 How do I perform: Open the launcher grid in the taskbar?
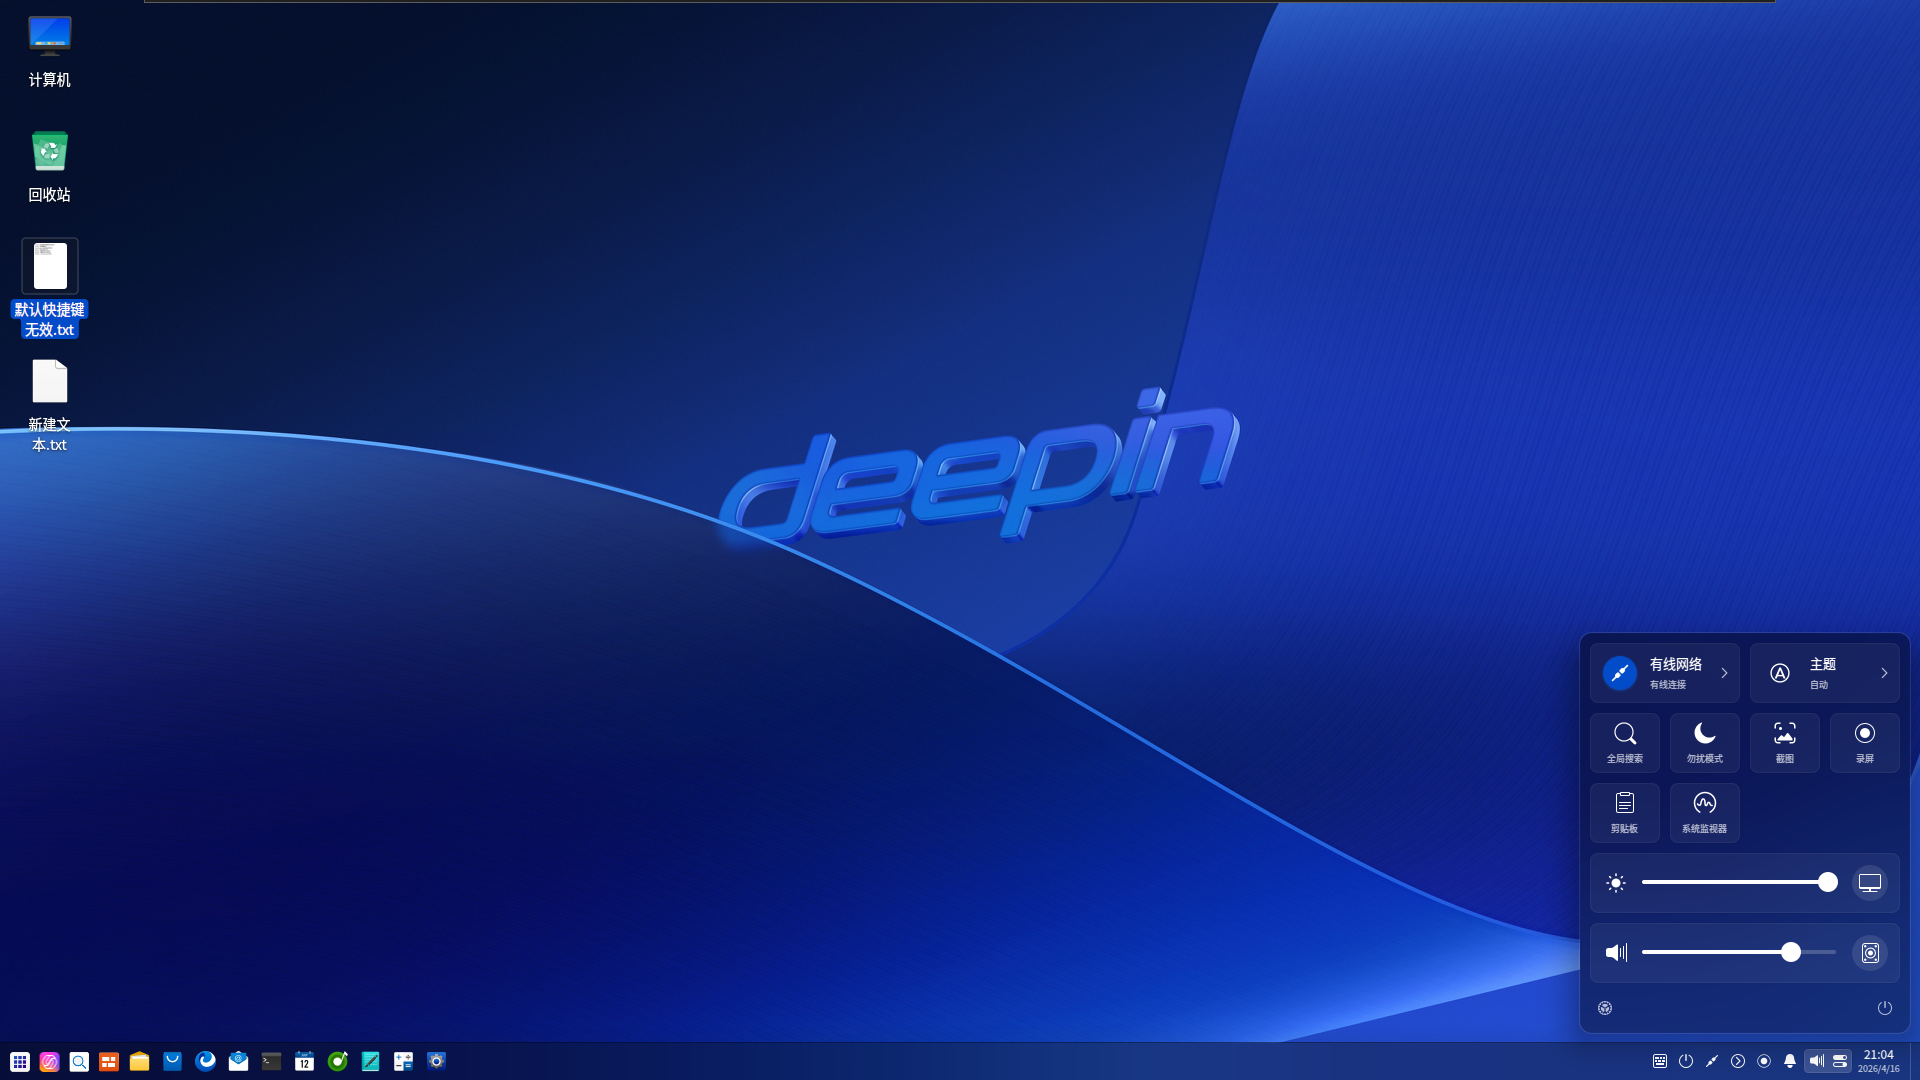point(20,1061)
